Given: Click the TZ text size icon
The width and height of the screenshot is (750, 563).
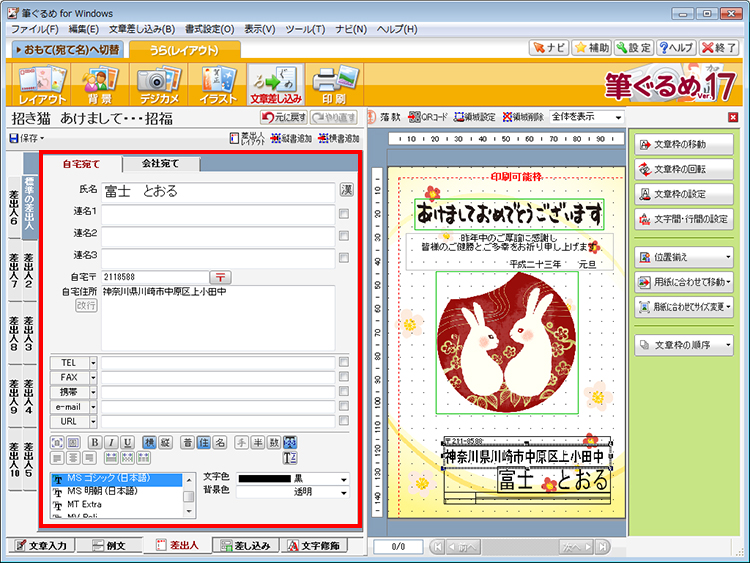Looking at the screenshot, I should coord(290,458).
